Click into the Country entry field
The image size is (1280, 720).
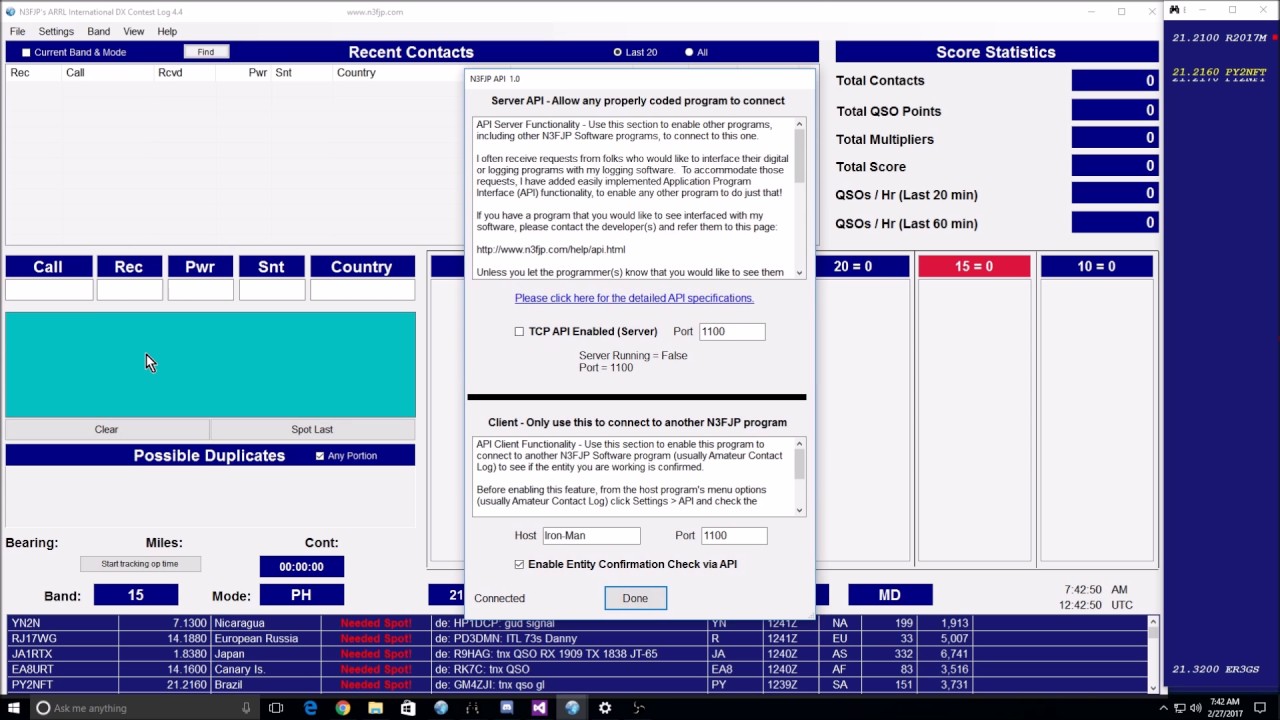(x=362, y=290)
